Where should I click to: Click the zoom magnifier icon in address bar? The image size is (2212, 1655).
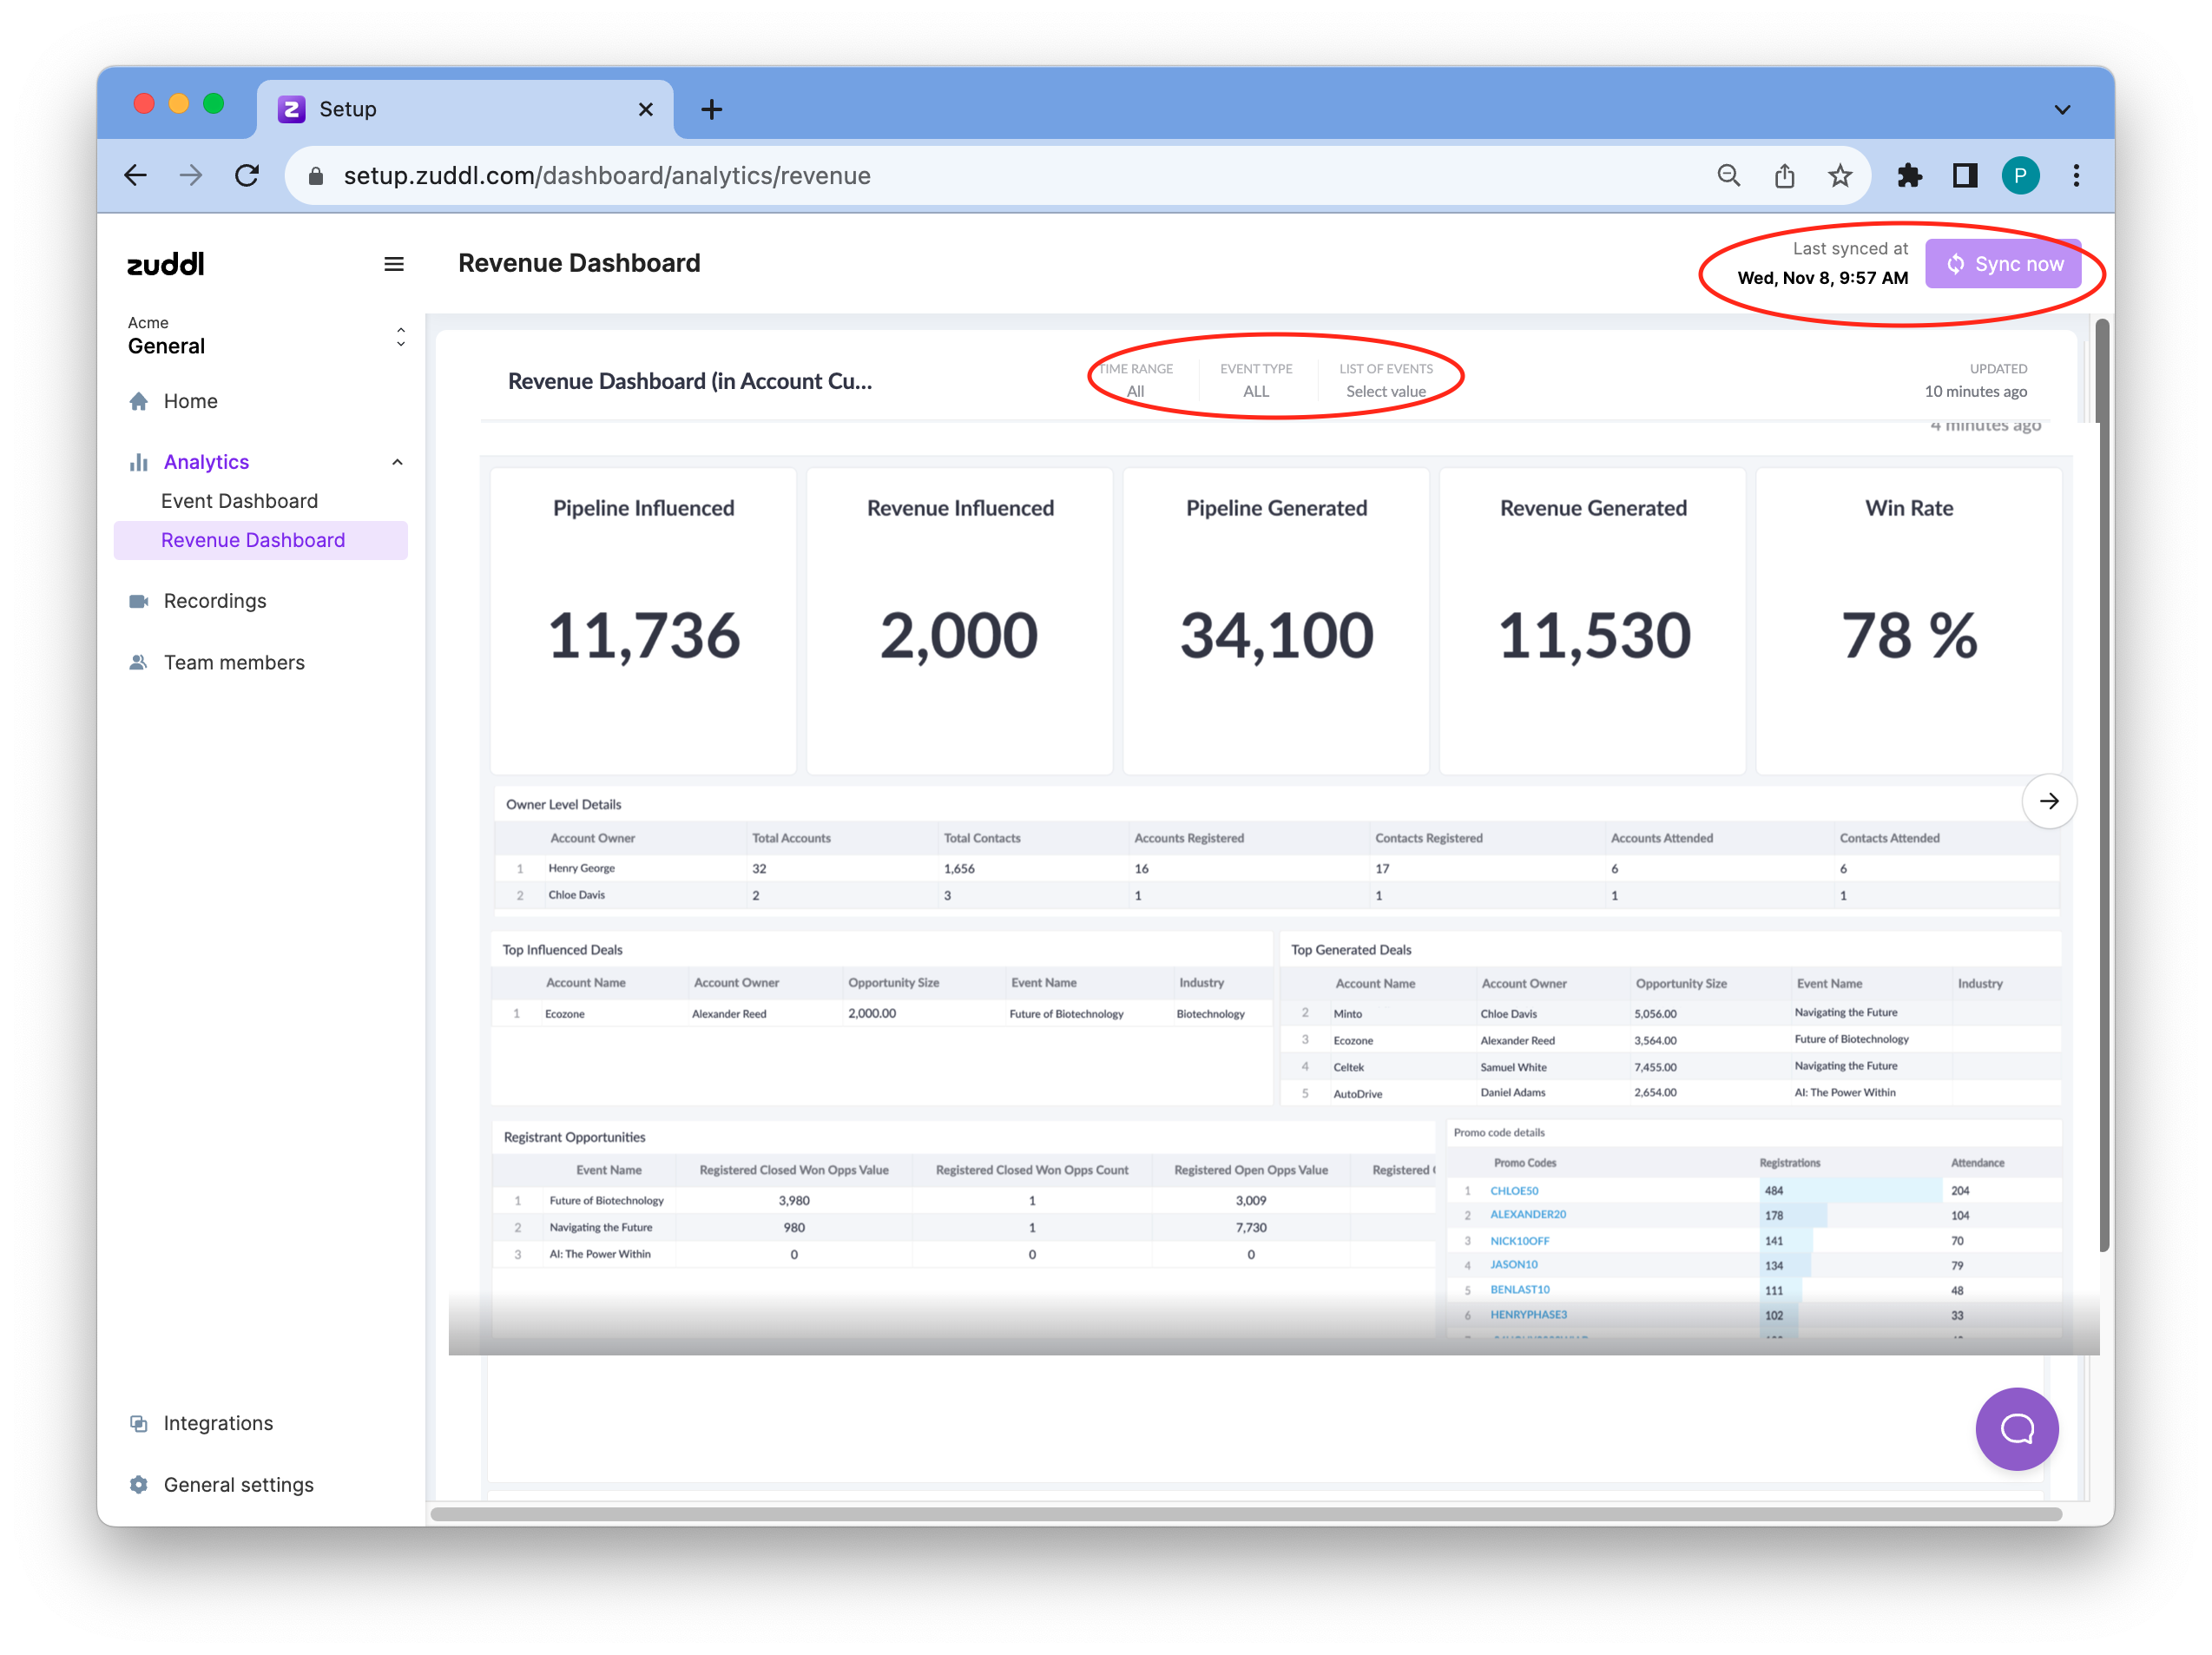pos(1728,176)
